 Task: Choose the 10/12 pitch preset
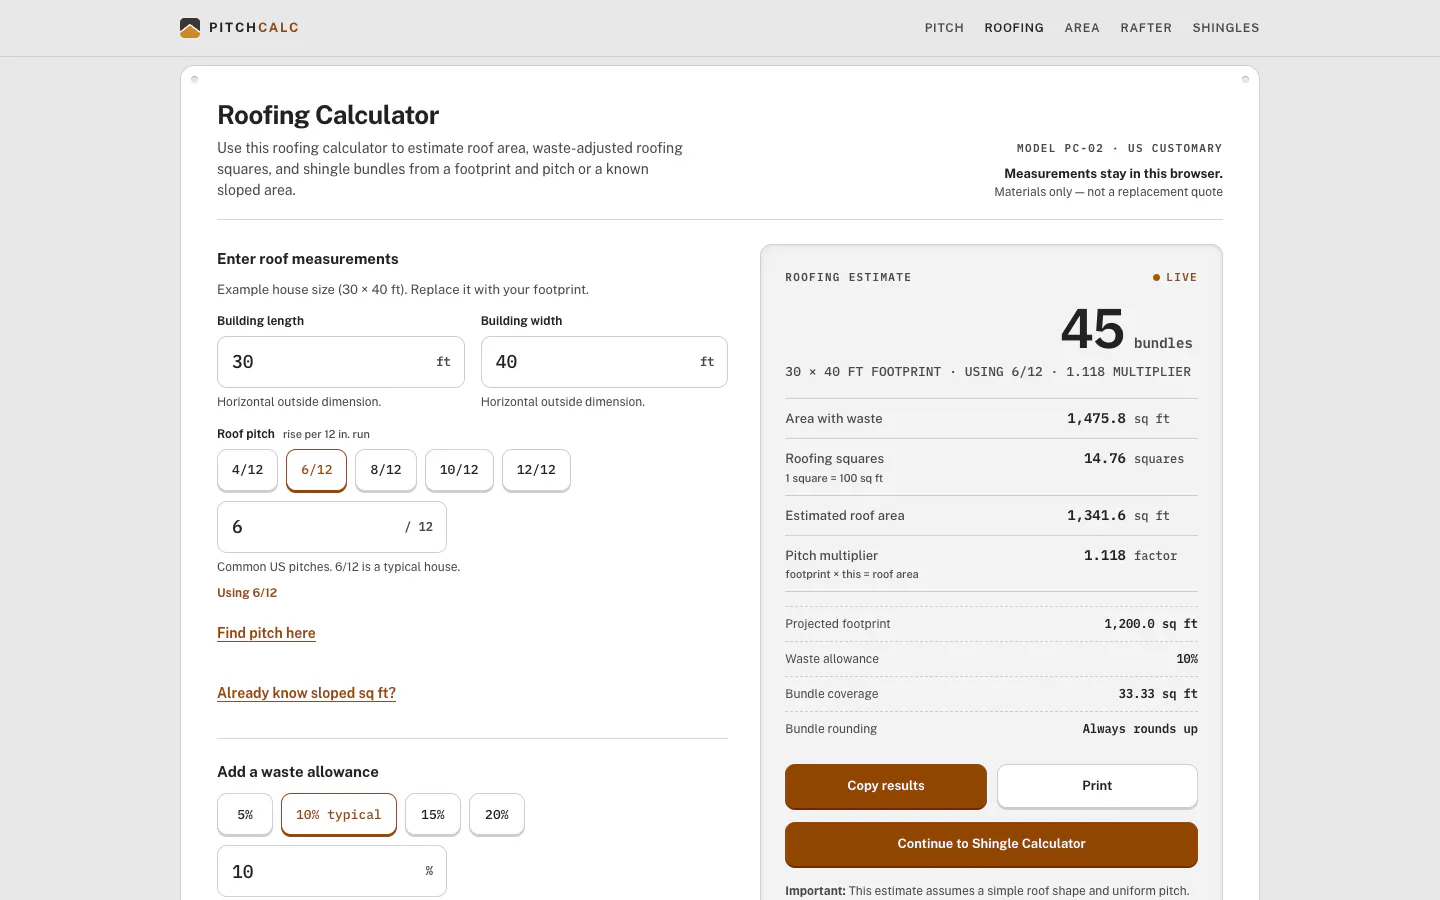point(459,470)
